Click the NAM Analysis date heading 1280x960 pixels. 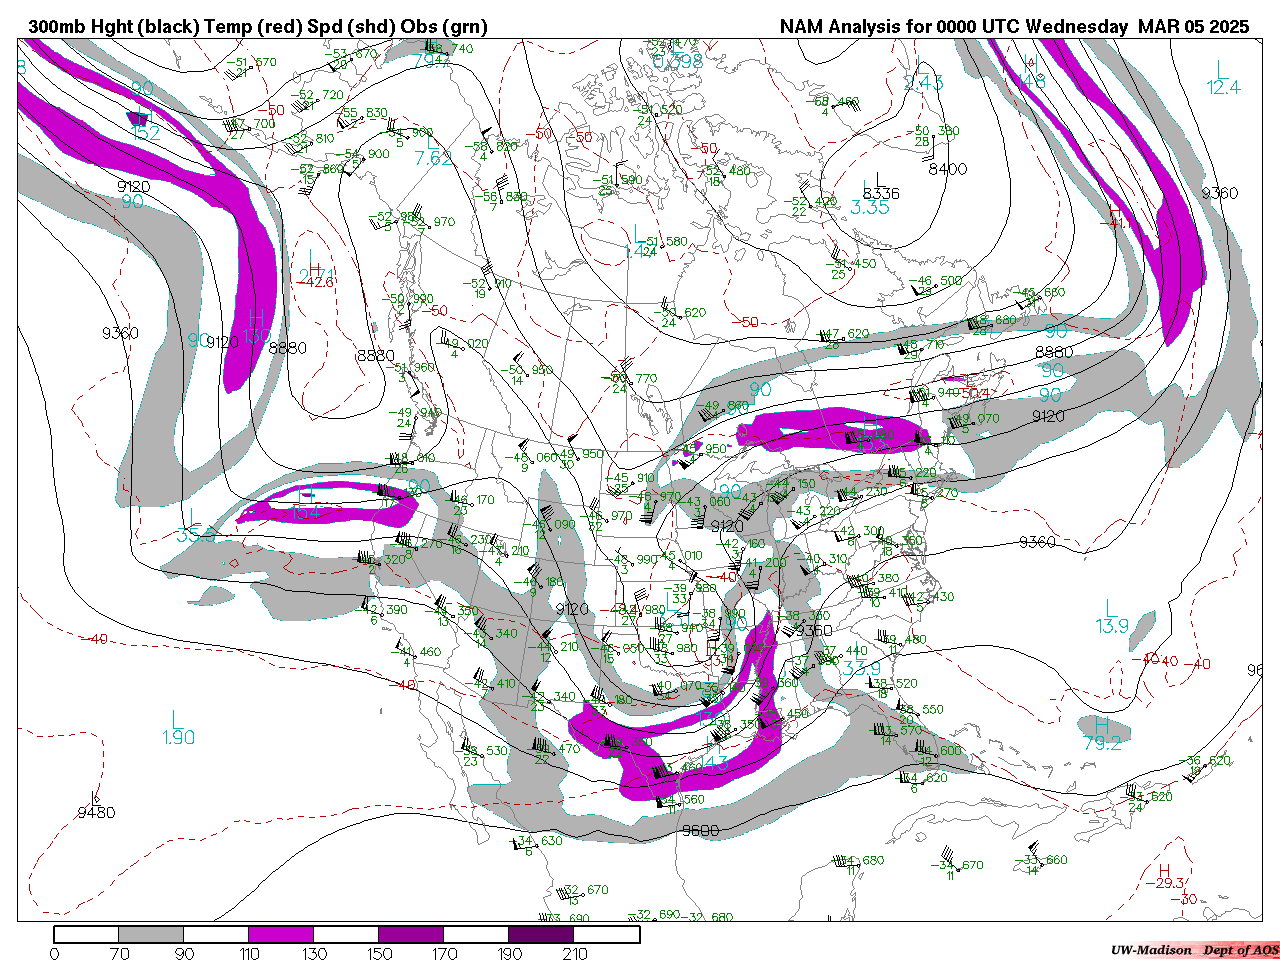pyautogui.click(x=1014, y=27)
